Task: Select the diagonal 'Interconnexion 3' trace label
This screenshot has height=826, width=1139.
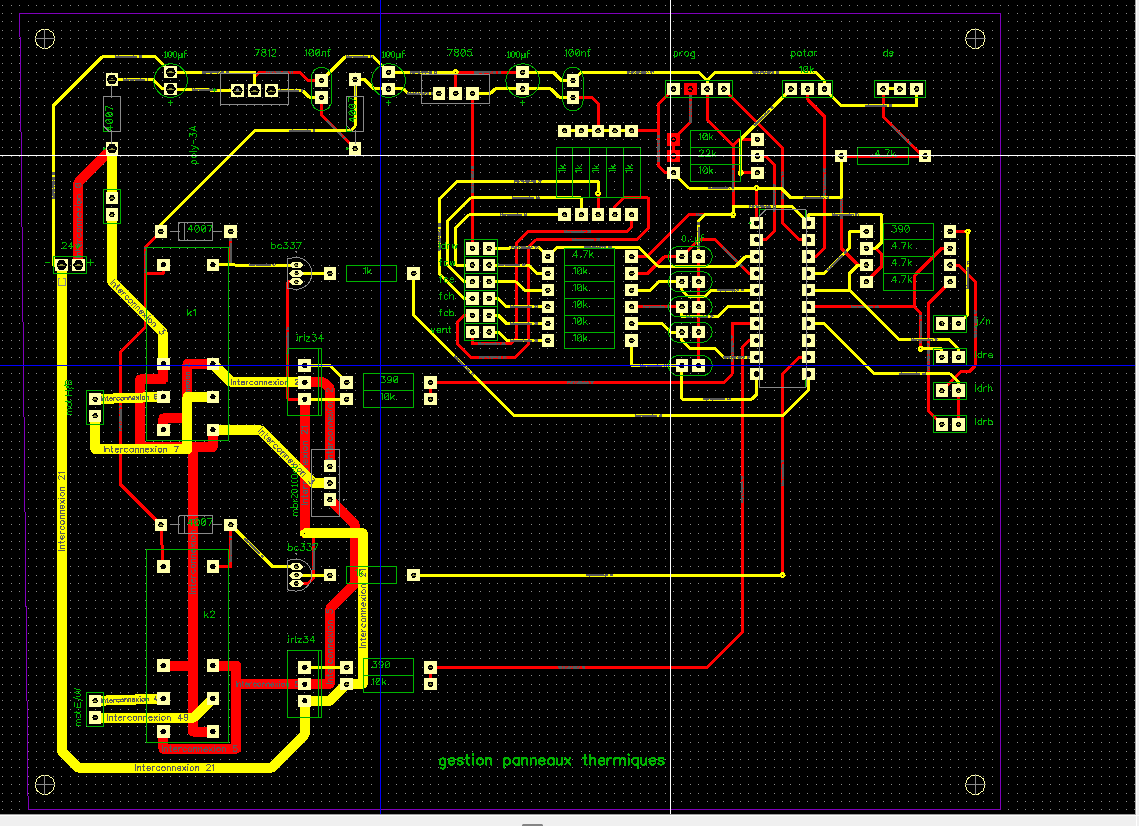Action: (x=138, y=307)
